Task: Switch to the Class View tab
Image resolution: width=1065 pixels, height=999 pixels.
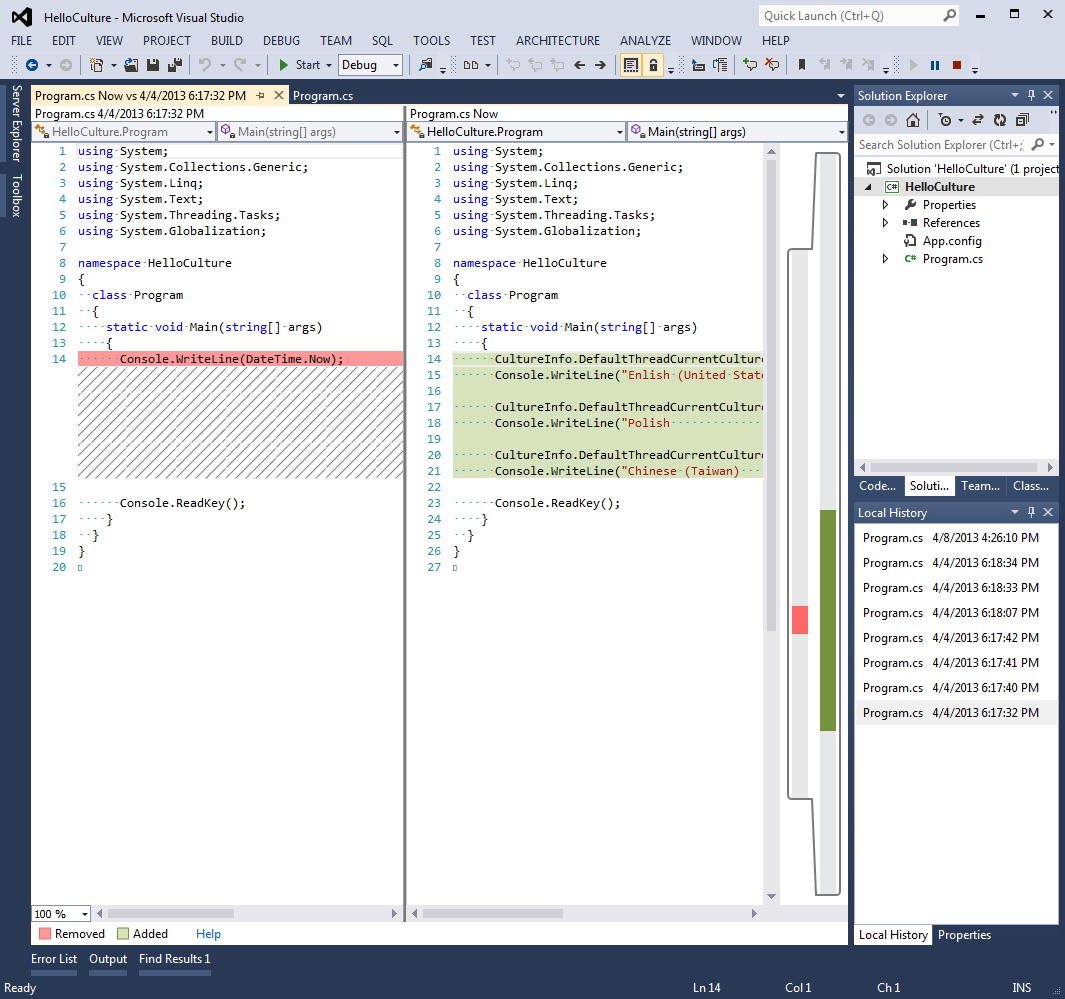Action: click(x=1031, y=486)
